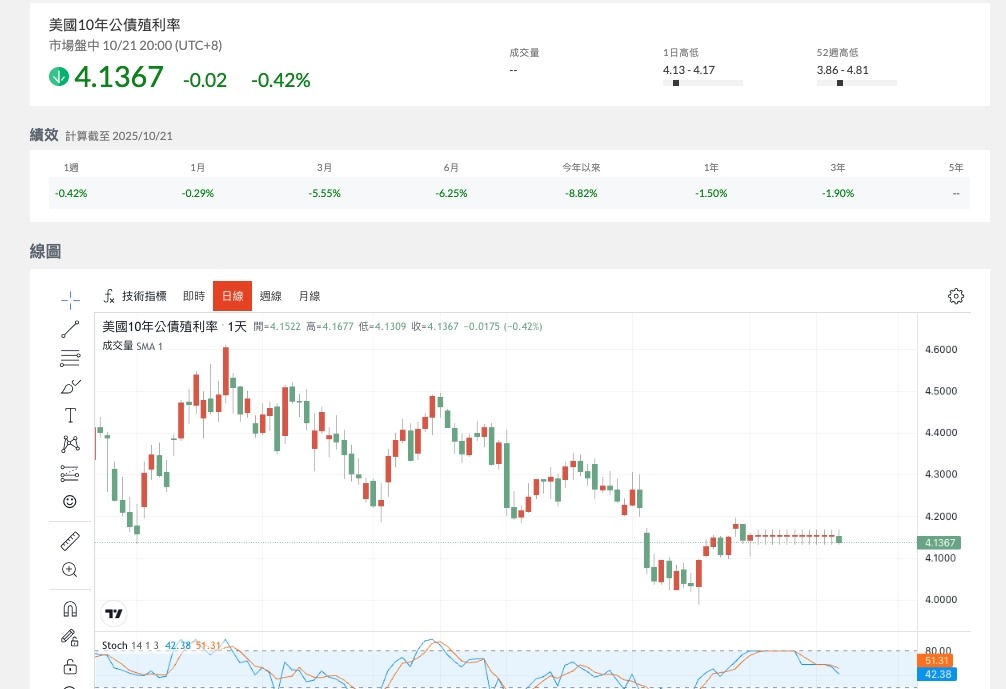Image resolution: width=1006 pixels, height=689 pixels.
Task: Click the 4.1367 current price label on axis
Action: pyautogui.click(x=942, y=542)
